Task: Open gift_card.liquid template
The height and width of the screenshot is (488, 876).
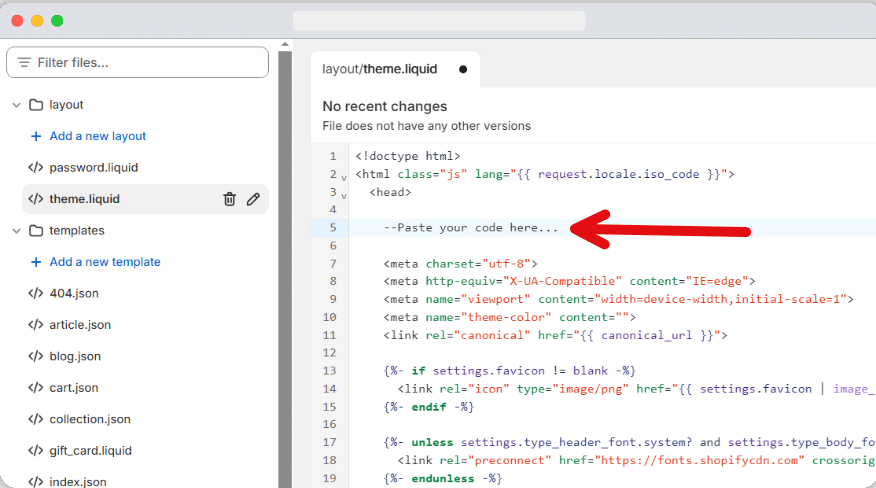Action: 91,451
